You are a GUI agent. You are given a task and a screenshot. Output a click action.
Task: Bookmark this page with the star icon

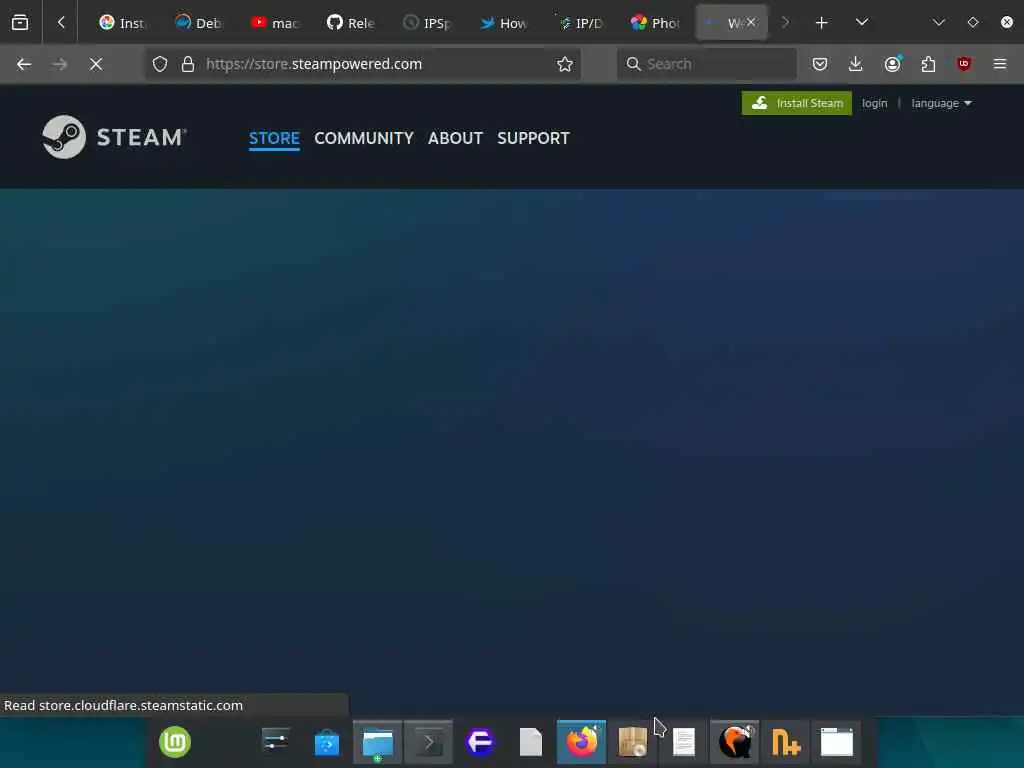(x=565, y=64)
